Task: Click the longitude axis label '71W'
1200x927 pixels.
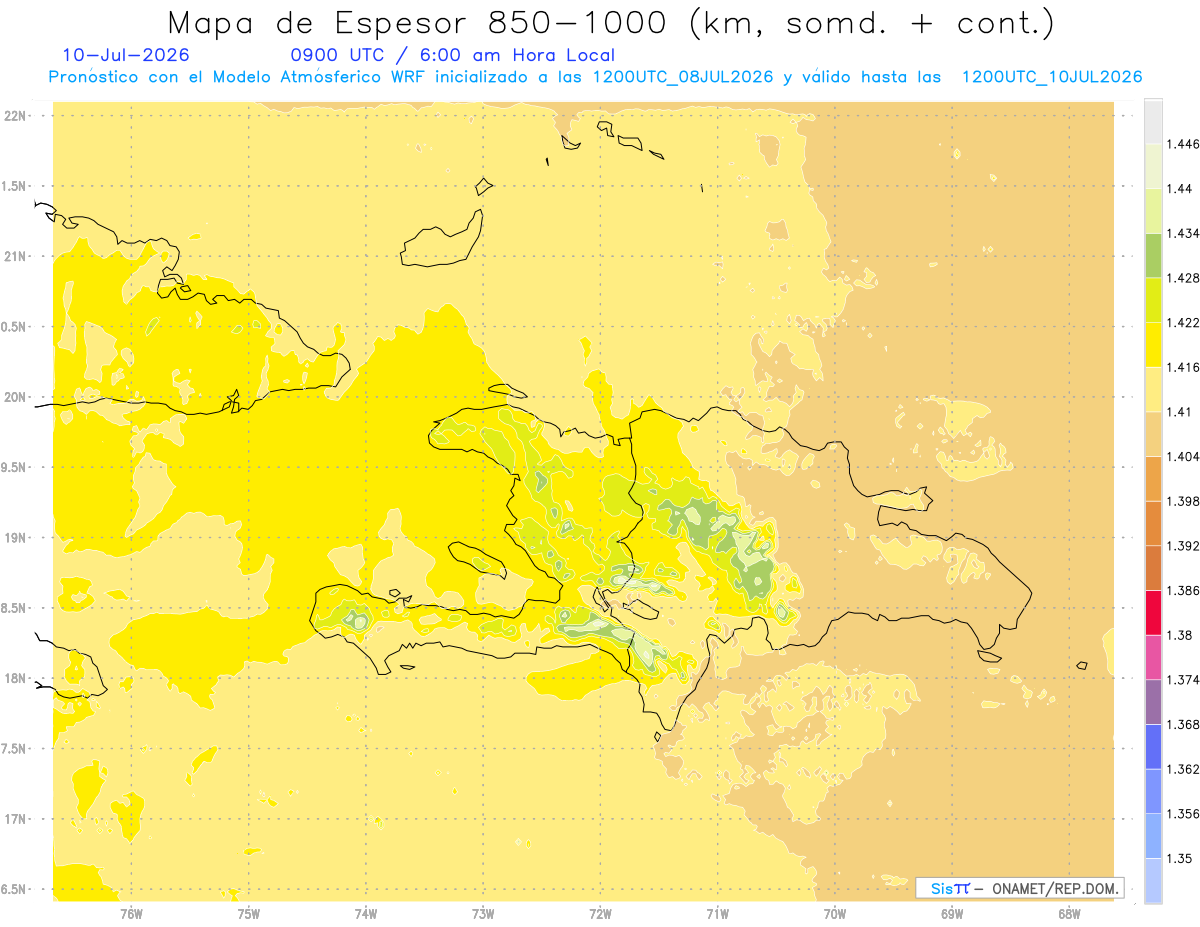Action: [x=717, y=914]
